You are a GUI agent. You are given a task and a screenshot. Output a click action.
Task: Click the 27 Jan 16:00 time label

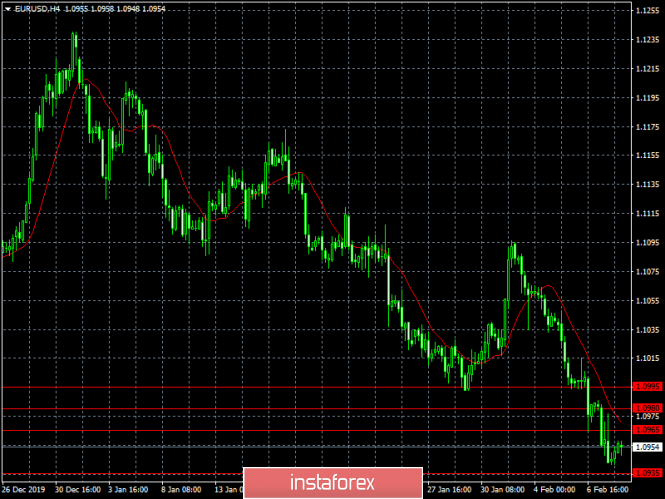[449, 489]
